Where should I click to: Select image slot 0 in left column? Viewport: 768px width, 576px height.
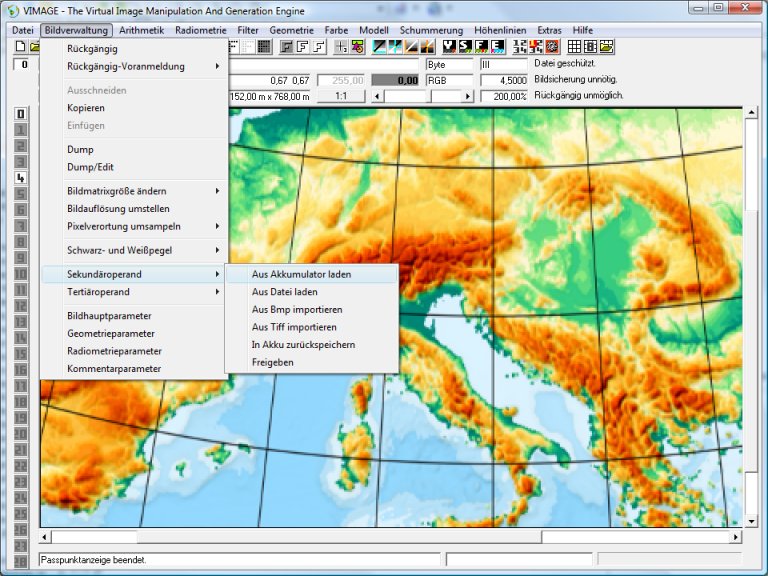point(20,114)
